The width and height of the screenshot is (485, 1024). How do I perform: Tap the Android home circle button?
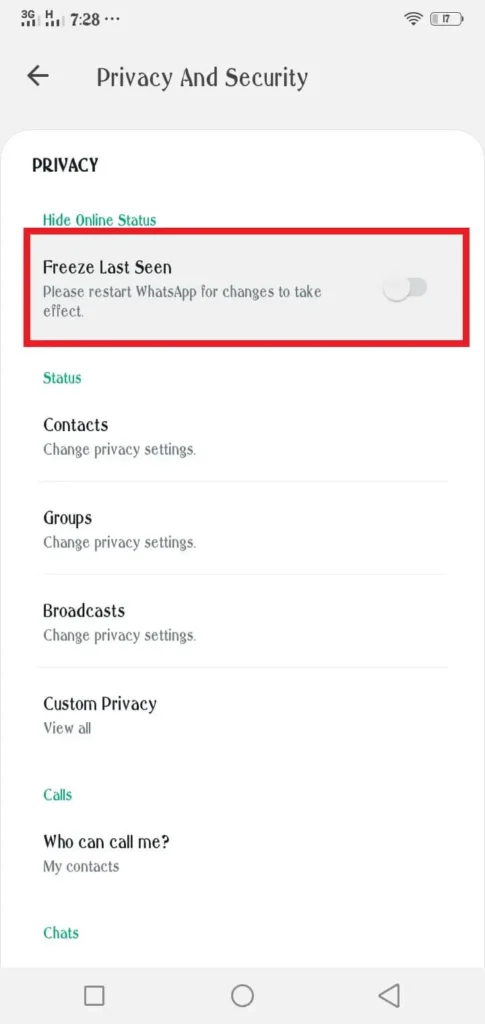coord(242,995)
